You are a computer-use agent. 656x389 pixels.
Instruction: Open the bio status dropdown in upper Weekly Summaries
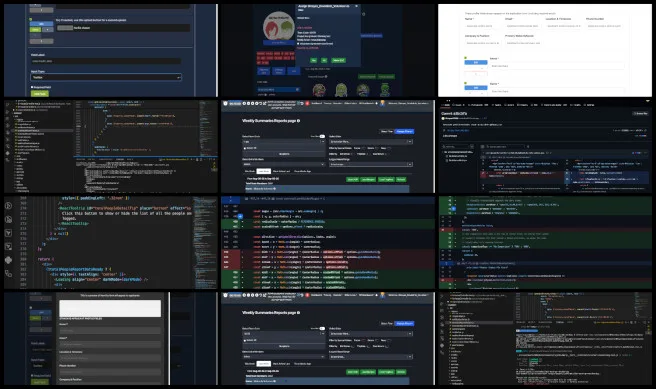point(284,164)
